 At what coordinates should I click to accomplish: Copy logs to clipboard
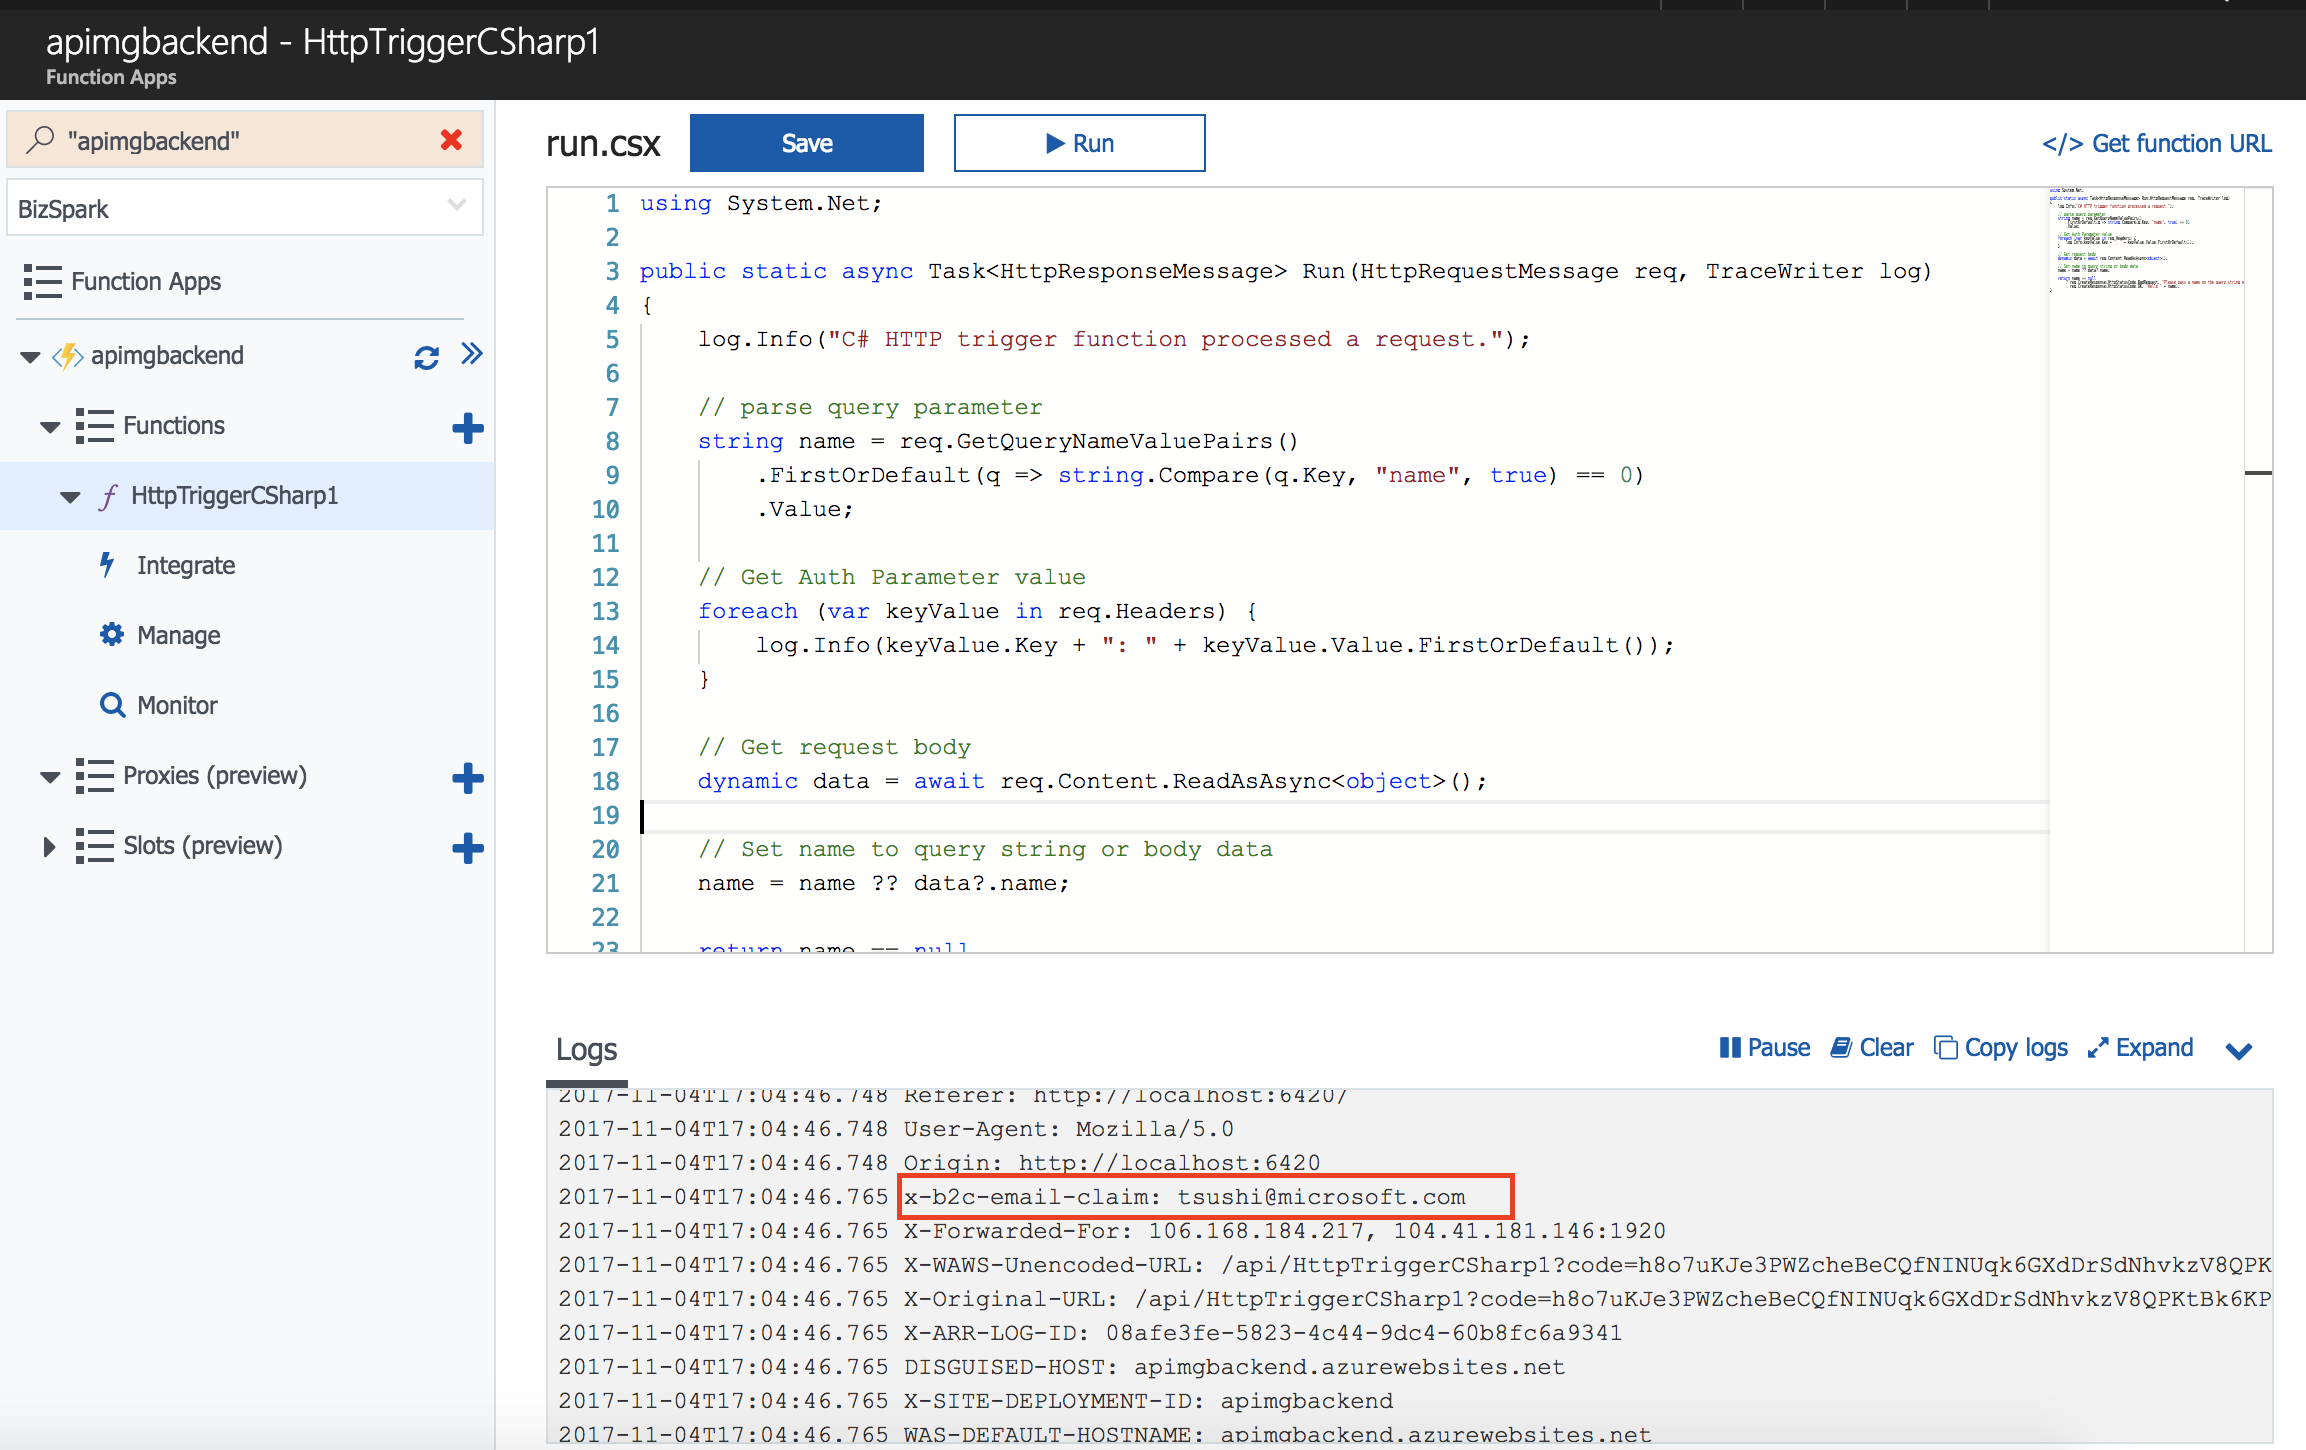tap(2000, 1047)
